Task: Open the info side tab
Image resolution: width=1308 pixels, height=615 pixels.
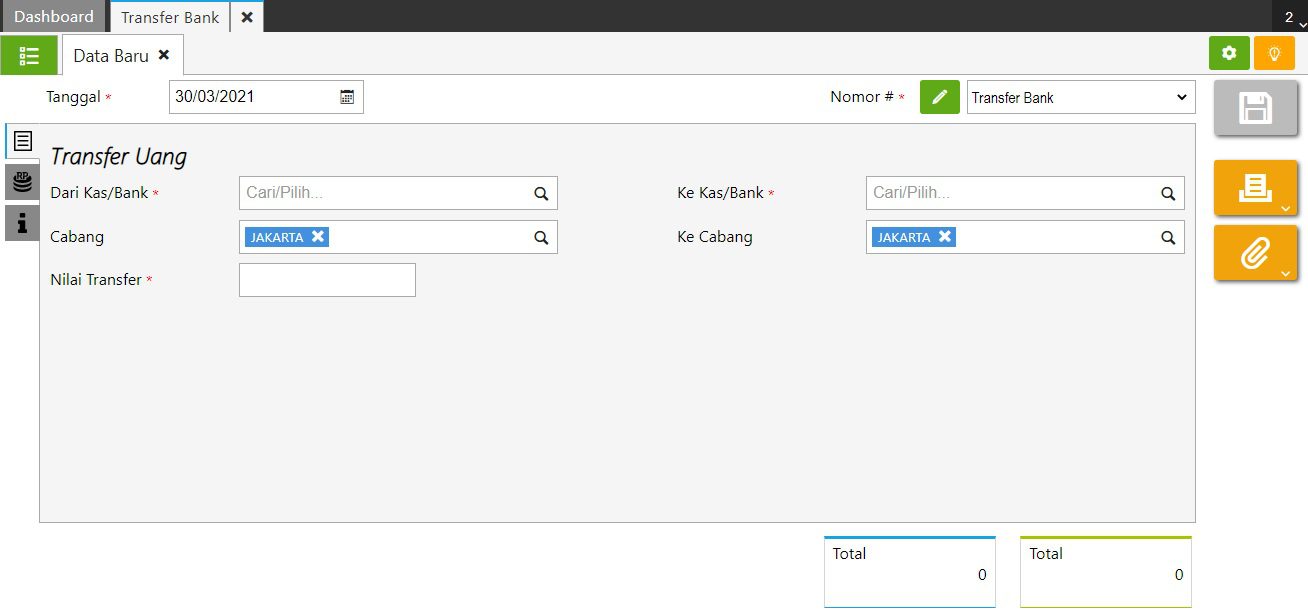Action: tap(22, 223)
